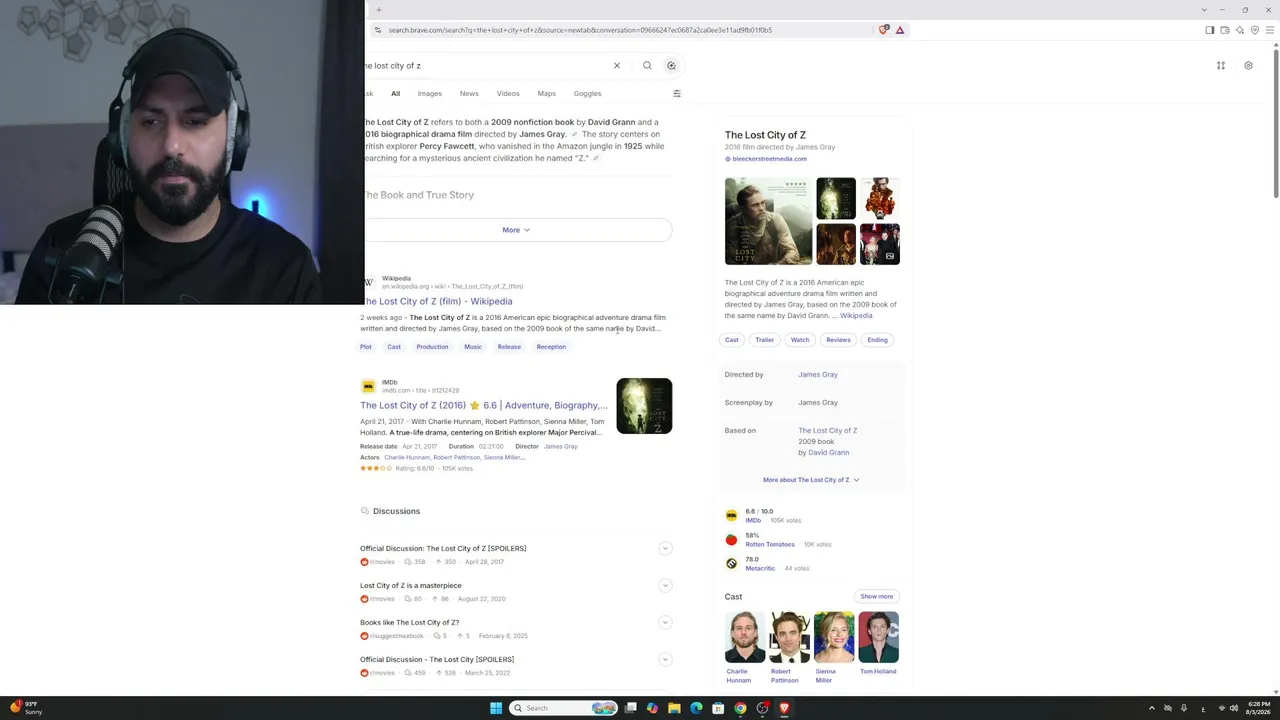
Task: Open the Windows Start button
Action: 496,708
